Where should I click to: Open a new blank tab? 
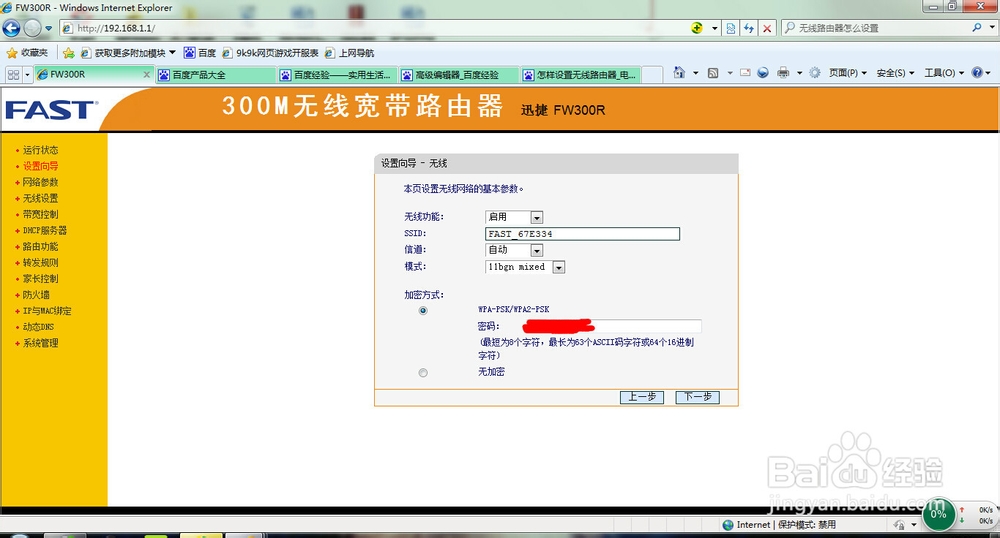coord(652,75)
